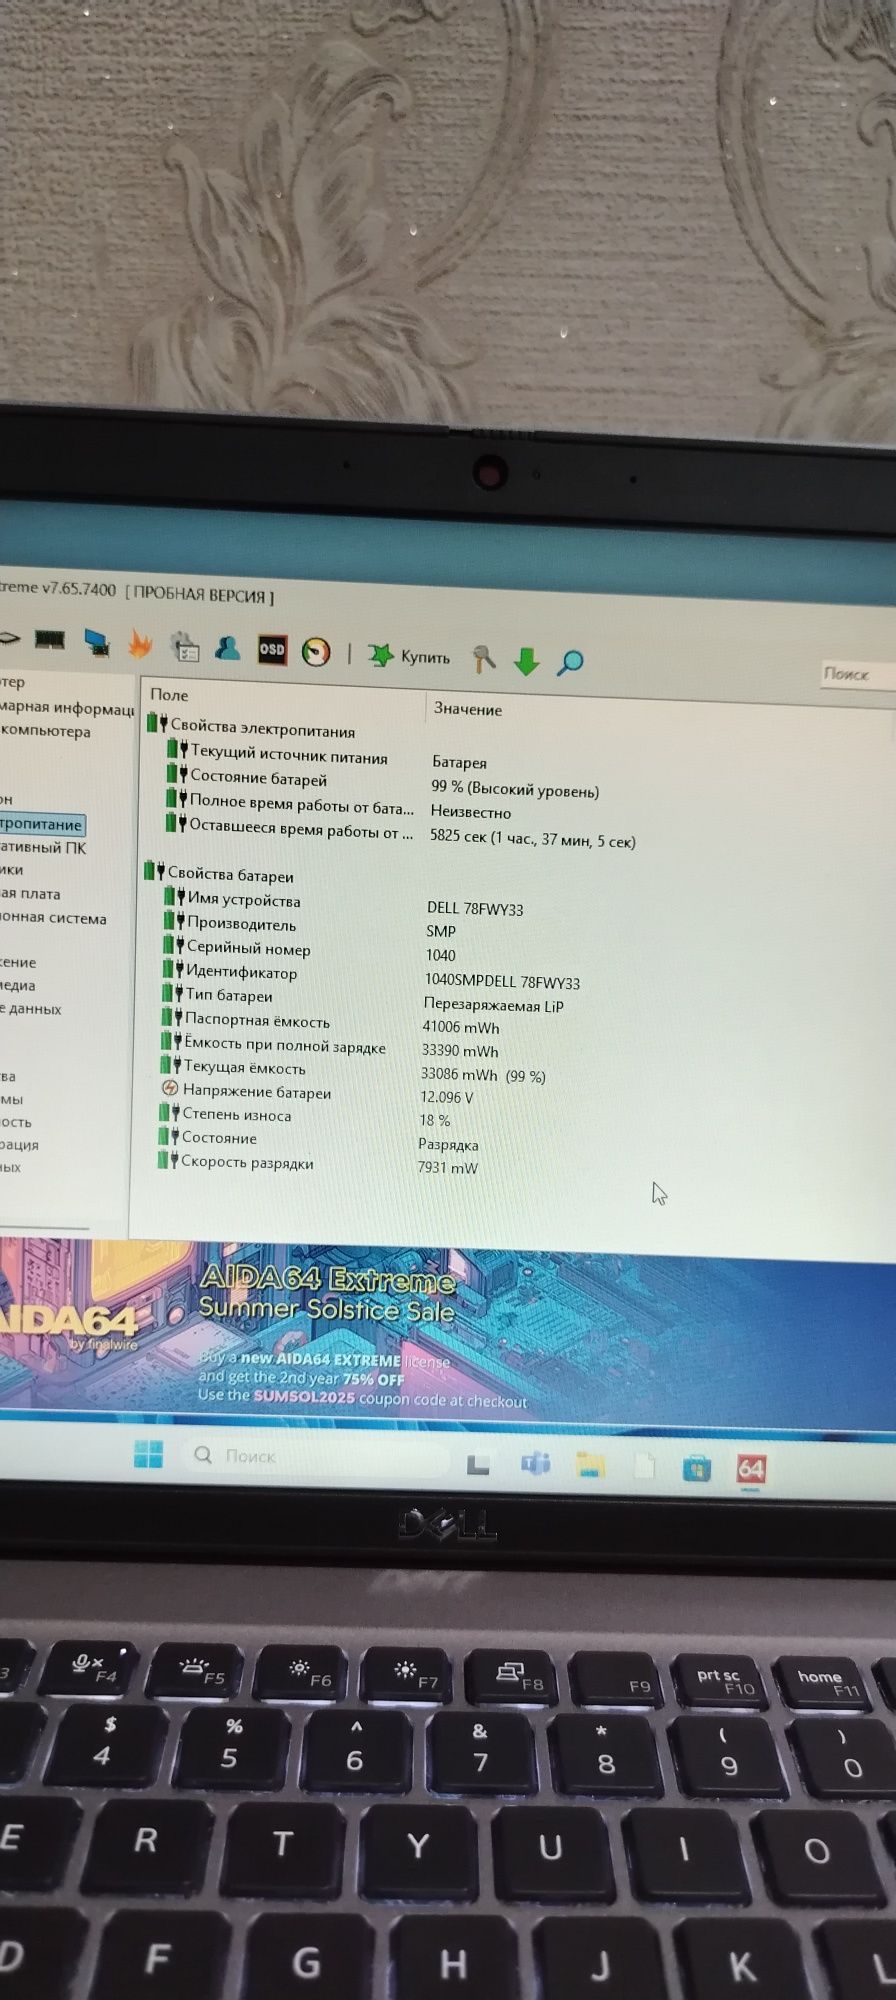896x2000 pixels.
Task: Select the 'ая плата' item in left tree
Action: (30, 893)
